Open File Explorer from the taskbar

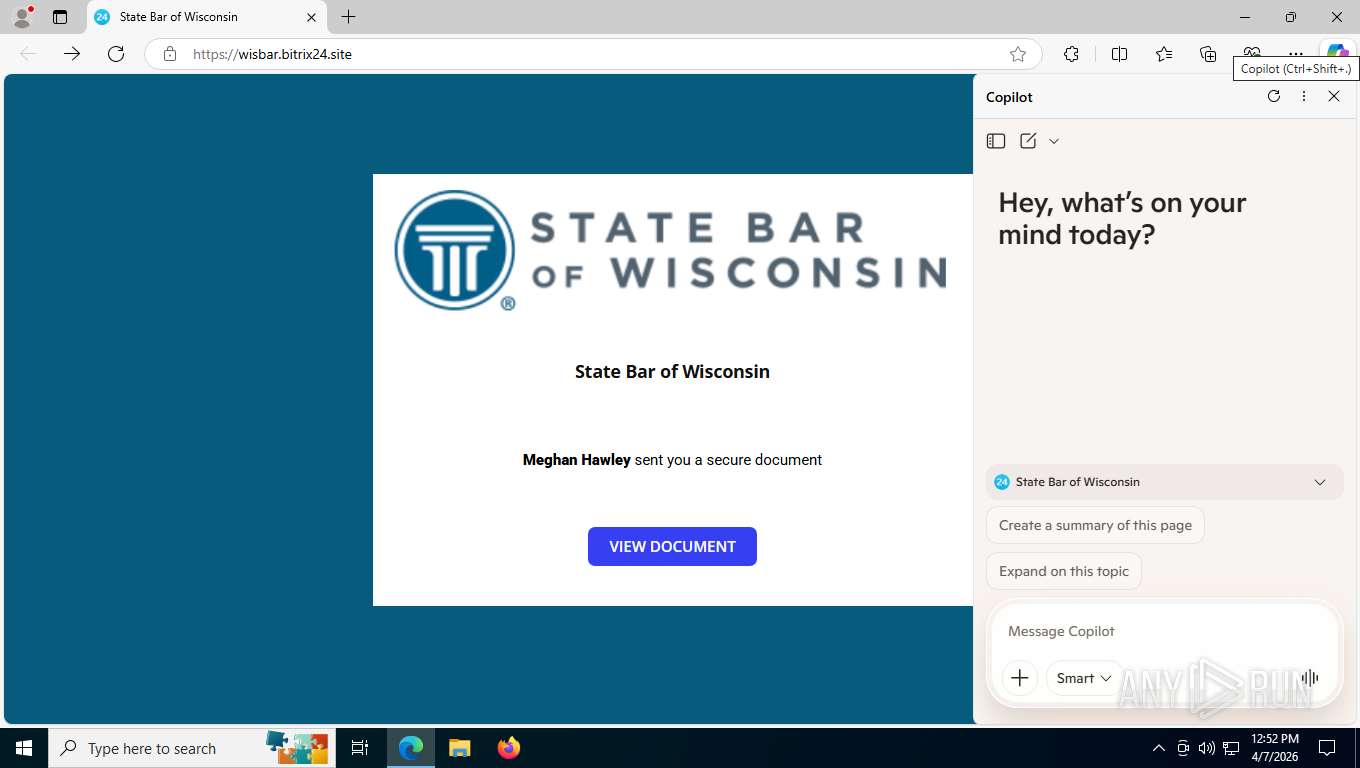tap(459, 748)
